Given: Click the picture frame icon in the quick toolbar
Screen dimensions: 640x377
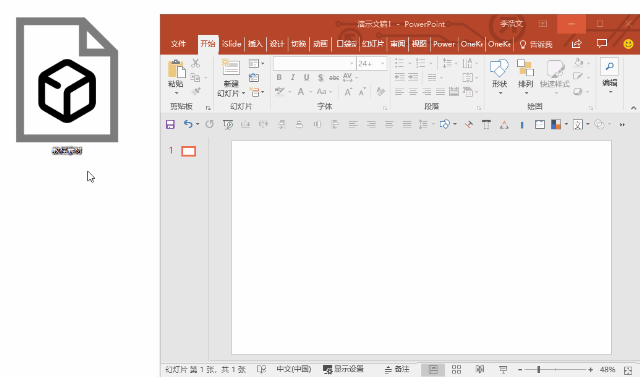Looking at the screenshot, I should coord(540,124).
